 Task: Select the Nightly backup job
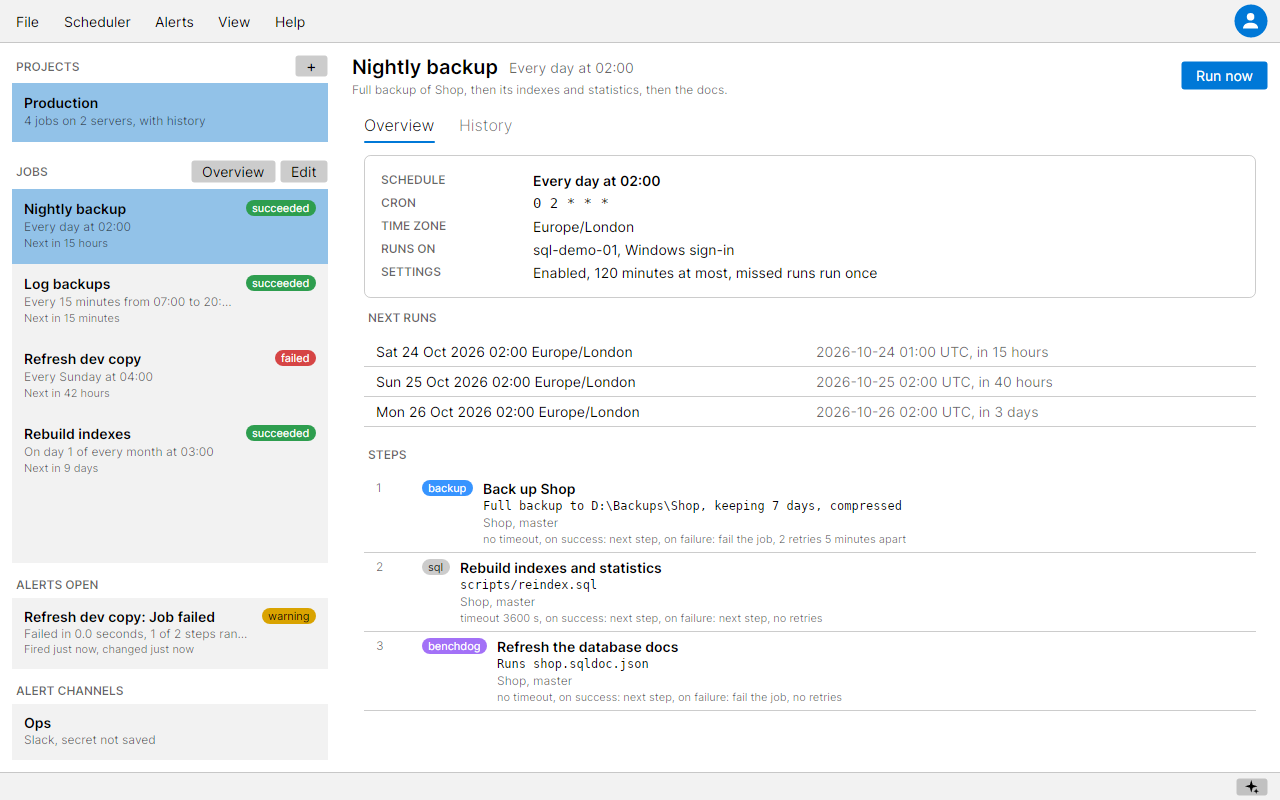(170, 226)
